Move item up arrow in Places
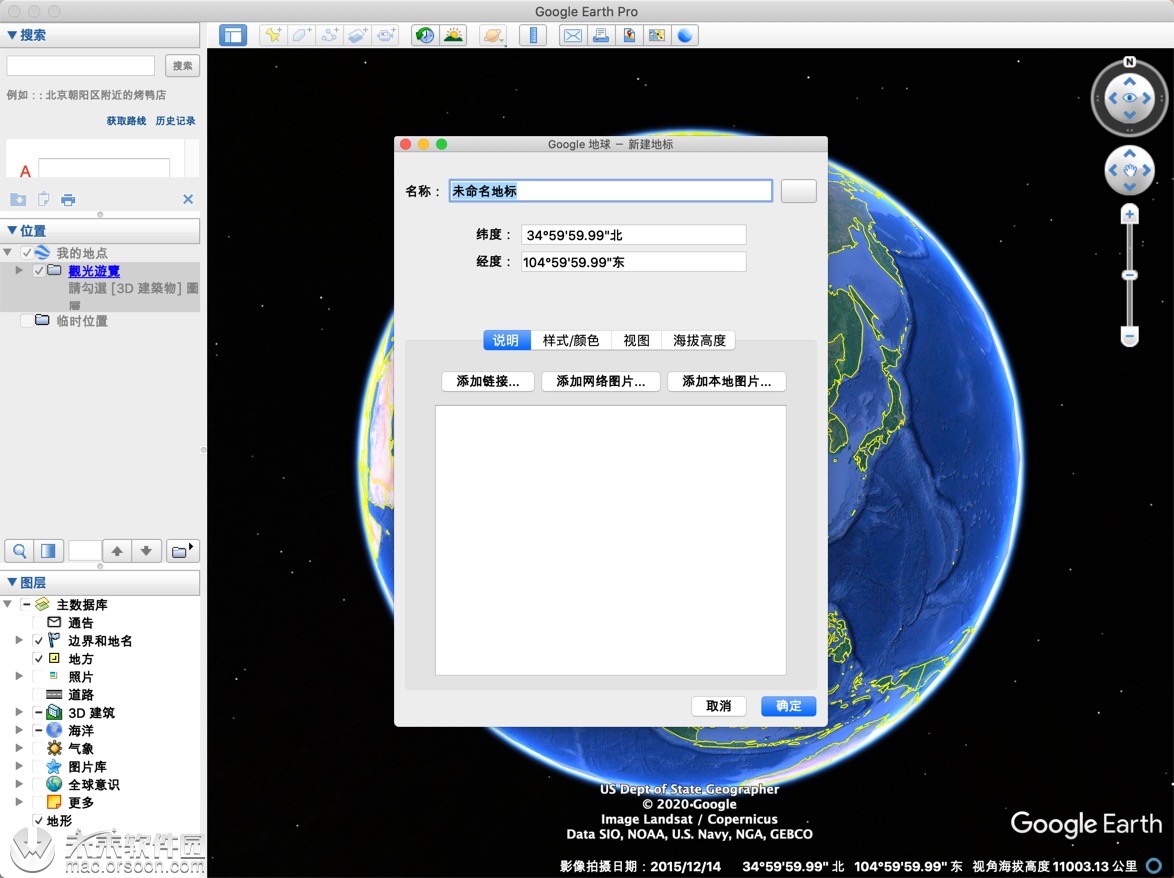This screenshot has height=878, width=1174. 117,551
